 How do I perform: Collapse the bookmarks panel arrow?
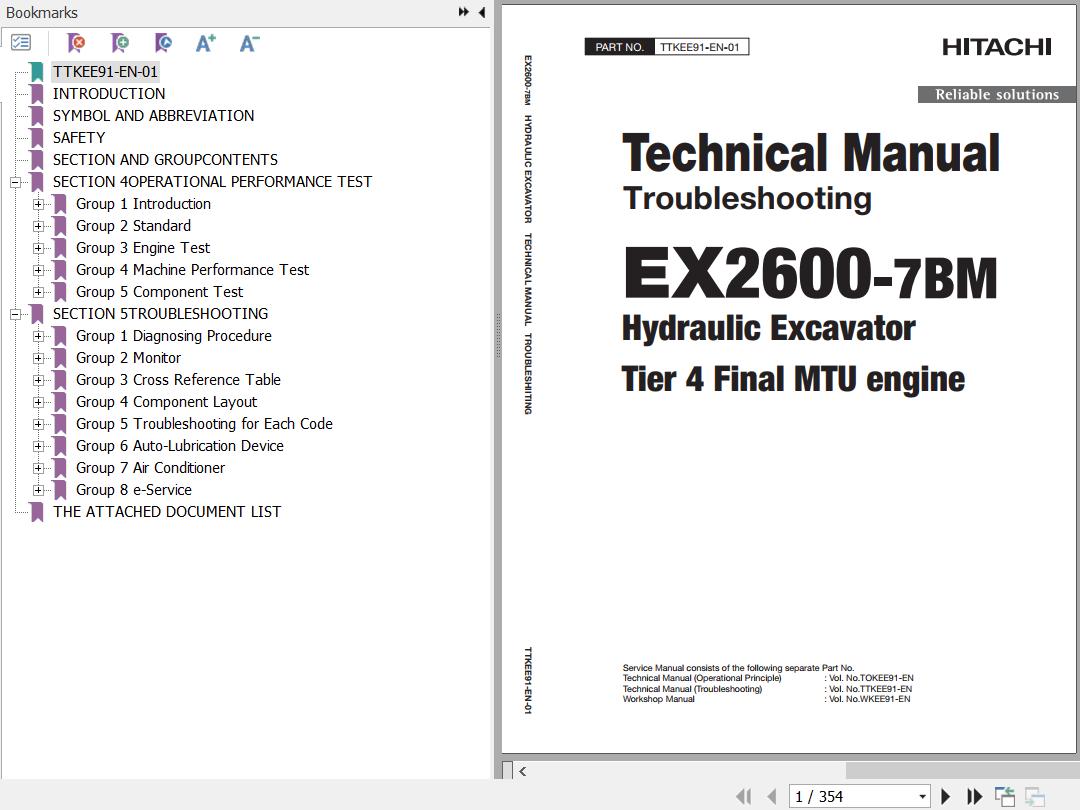481,12
